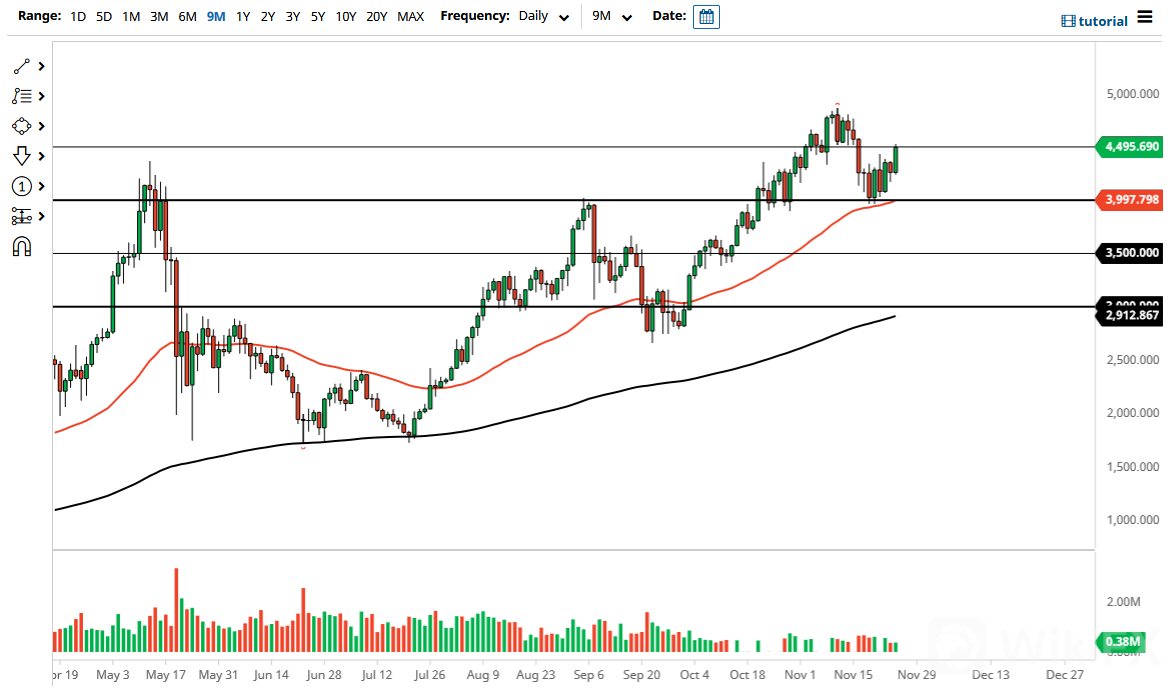
Task: Open the Date calendar picker
Action: pyautogui.click(x=706, y=17)
